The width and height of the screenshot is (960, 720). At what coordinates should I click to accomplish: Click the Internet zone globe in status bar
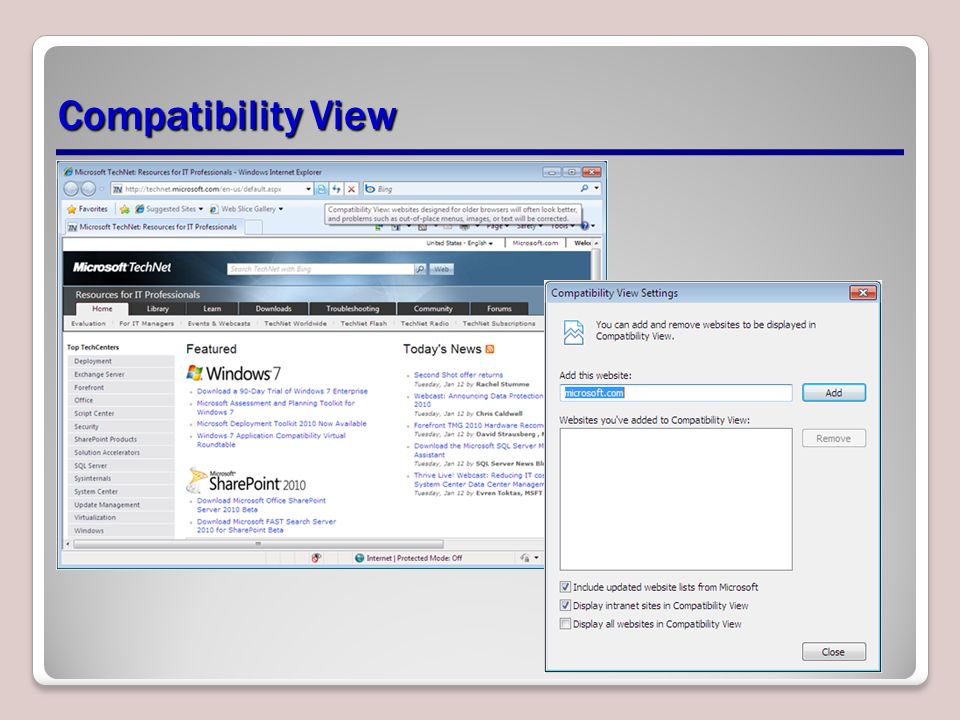tap(359, 558)
